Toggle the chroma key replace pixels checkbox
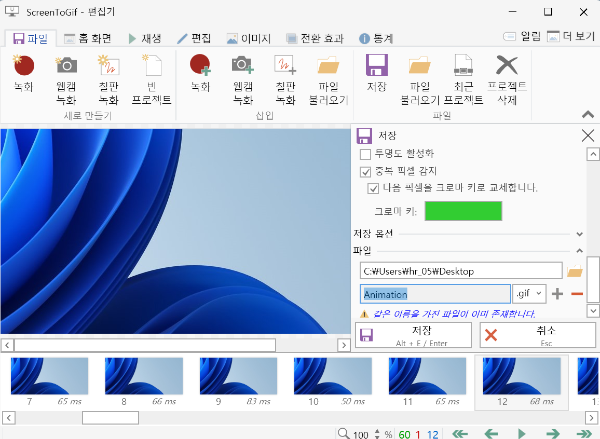 (373, 188)
